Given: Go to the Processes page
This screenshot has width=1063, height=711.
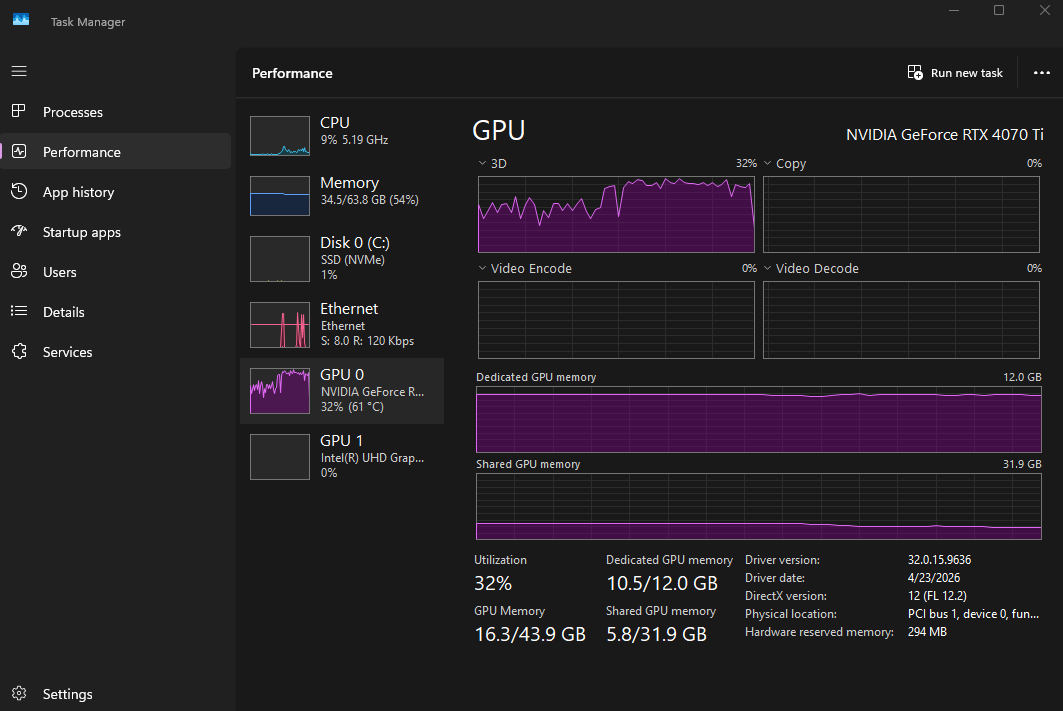Looking at the screenshot, I should point(115,111).
